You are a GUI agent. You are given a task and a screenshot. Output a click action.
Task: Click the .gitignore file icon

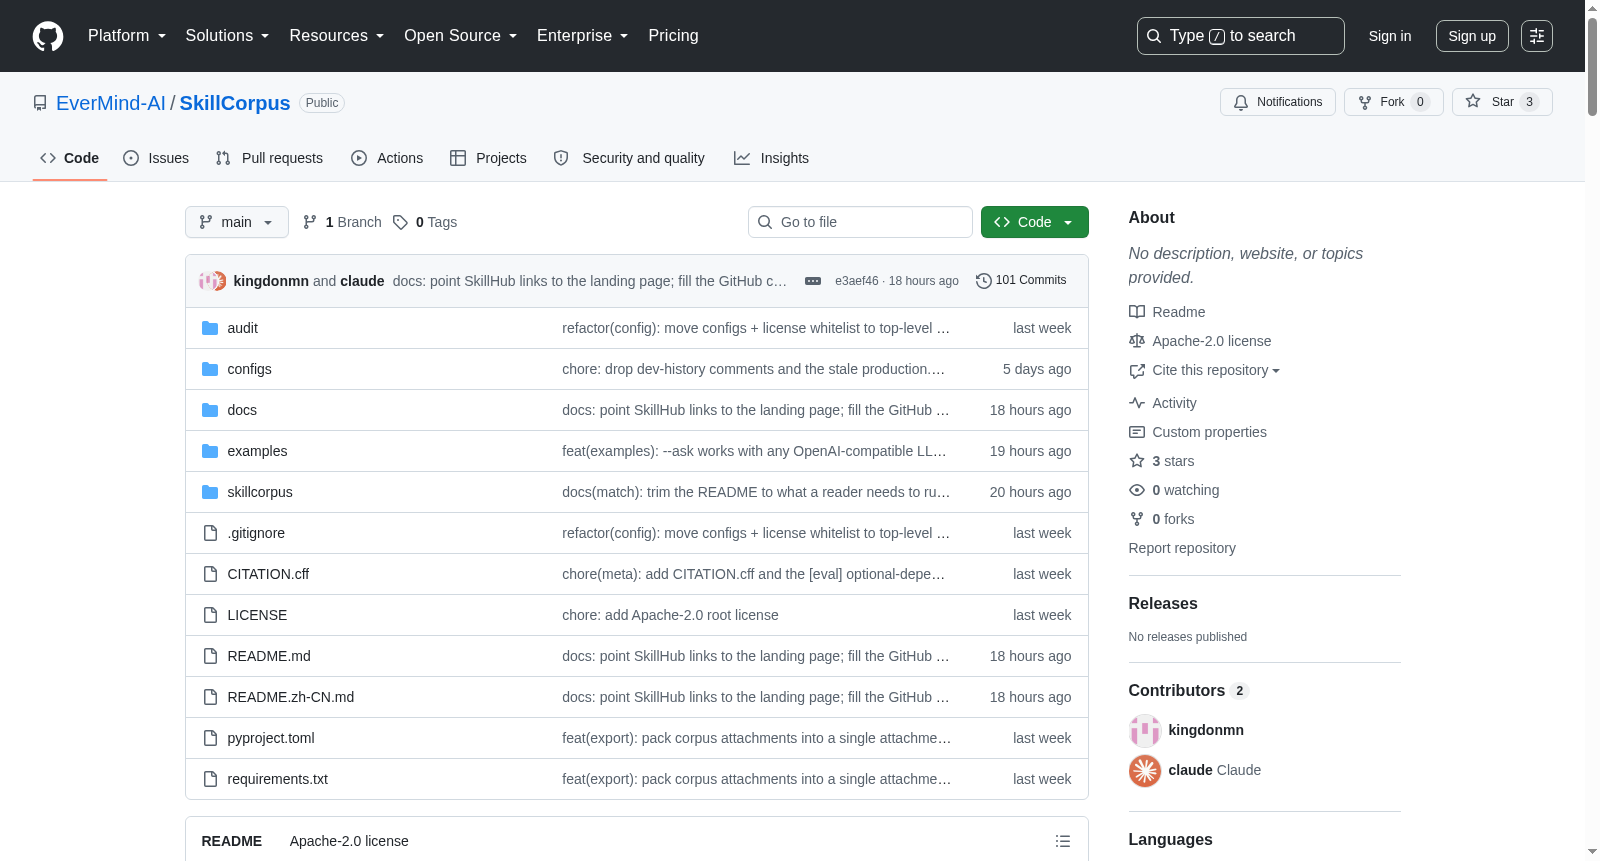pos(210,533)
